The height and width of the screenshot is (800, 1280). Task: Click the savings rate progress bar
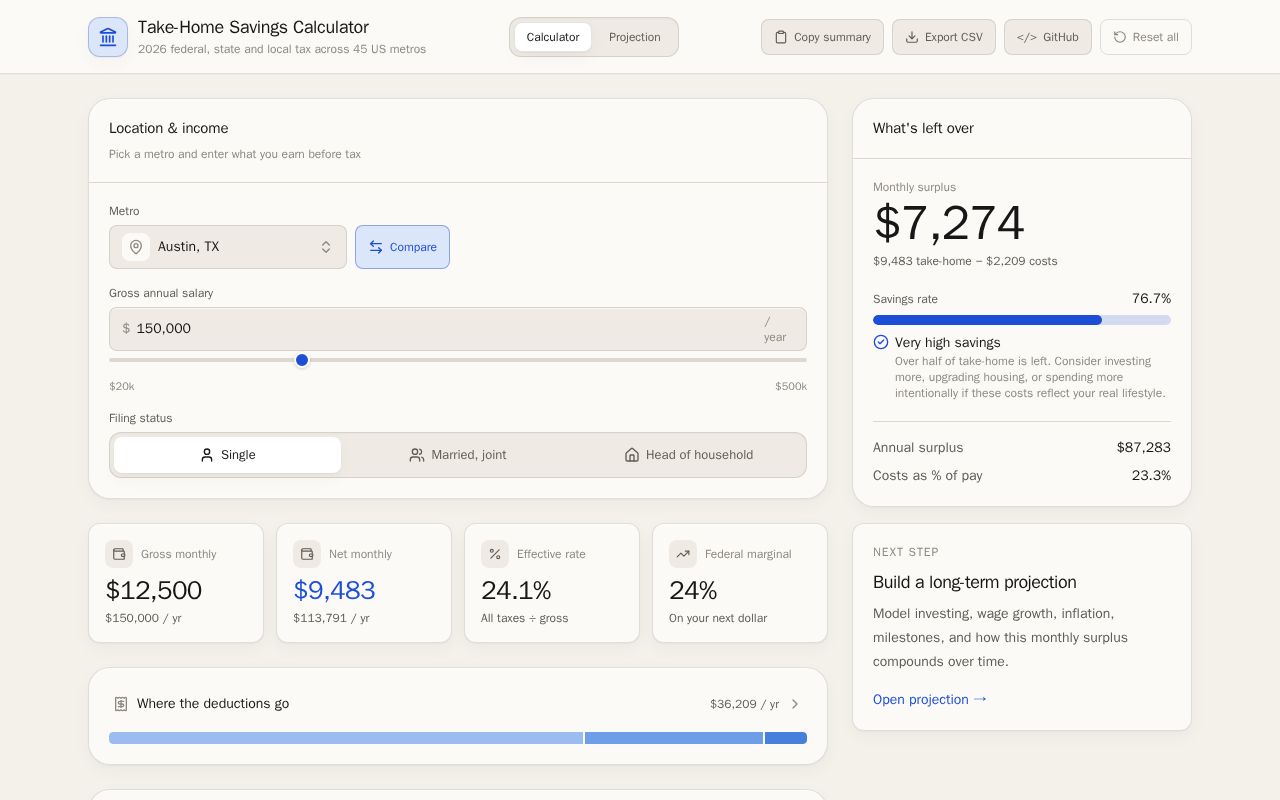pyautogui.click(x=1022, y=320)
